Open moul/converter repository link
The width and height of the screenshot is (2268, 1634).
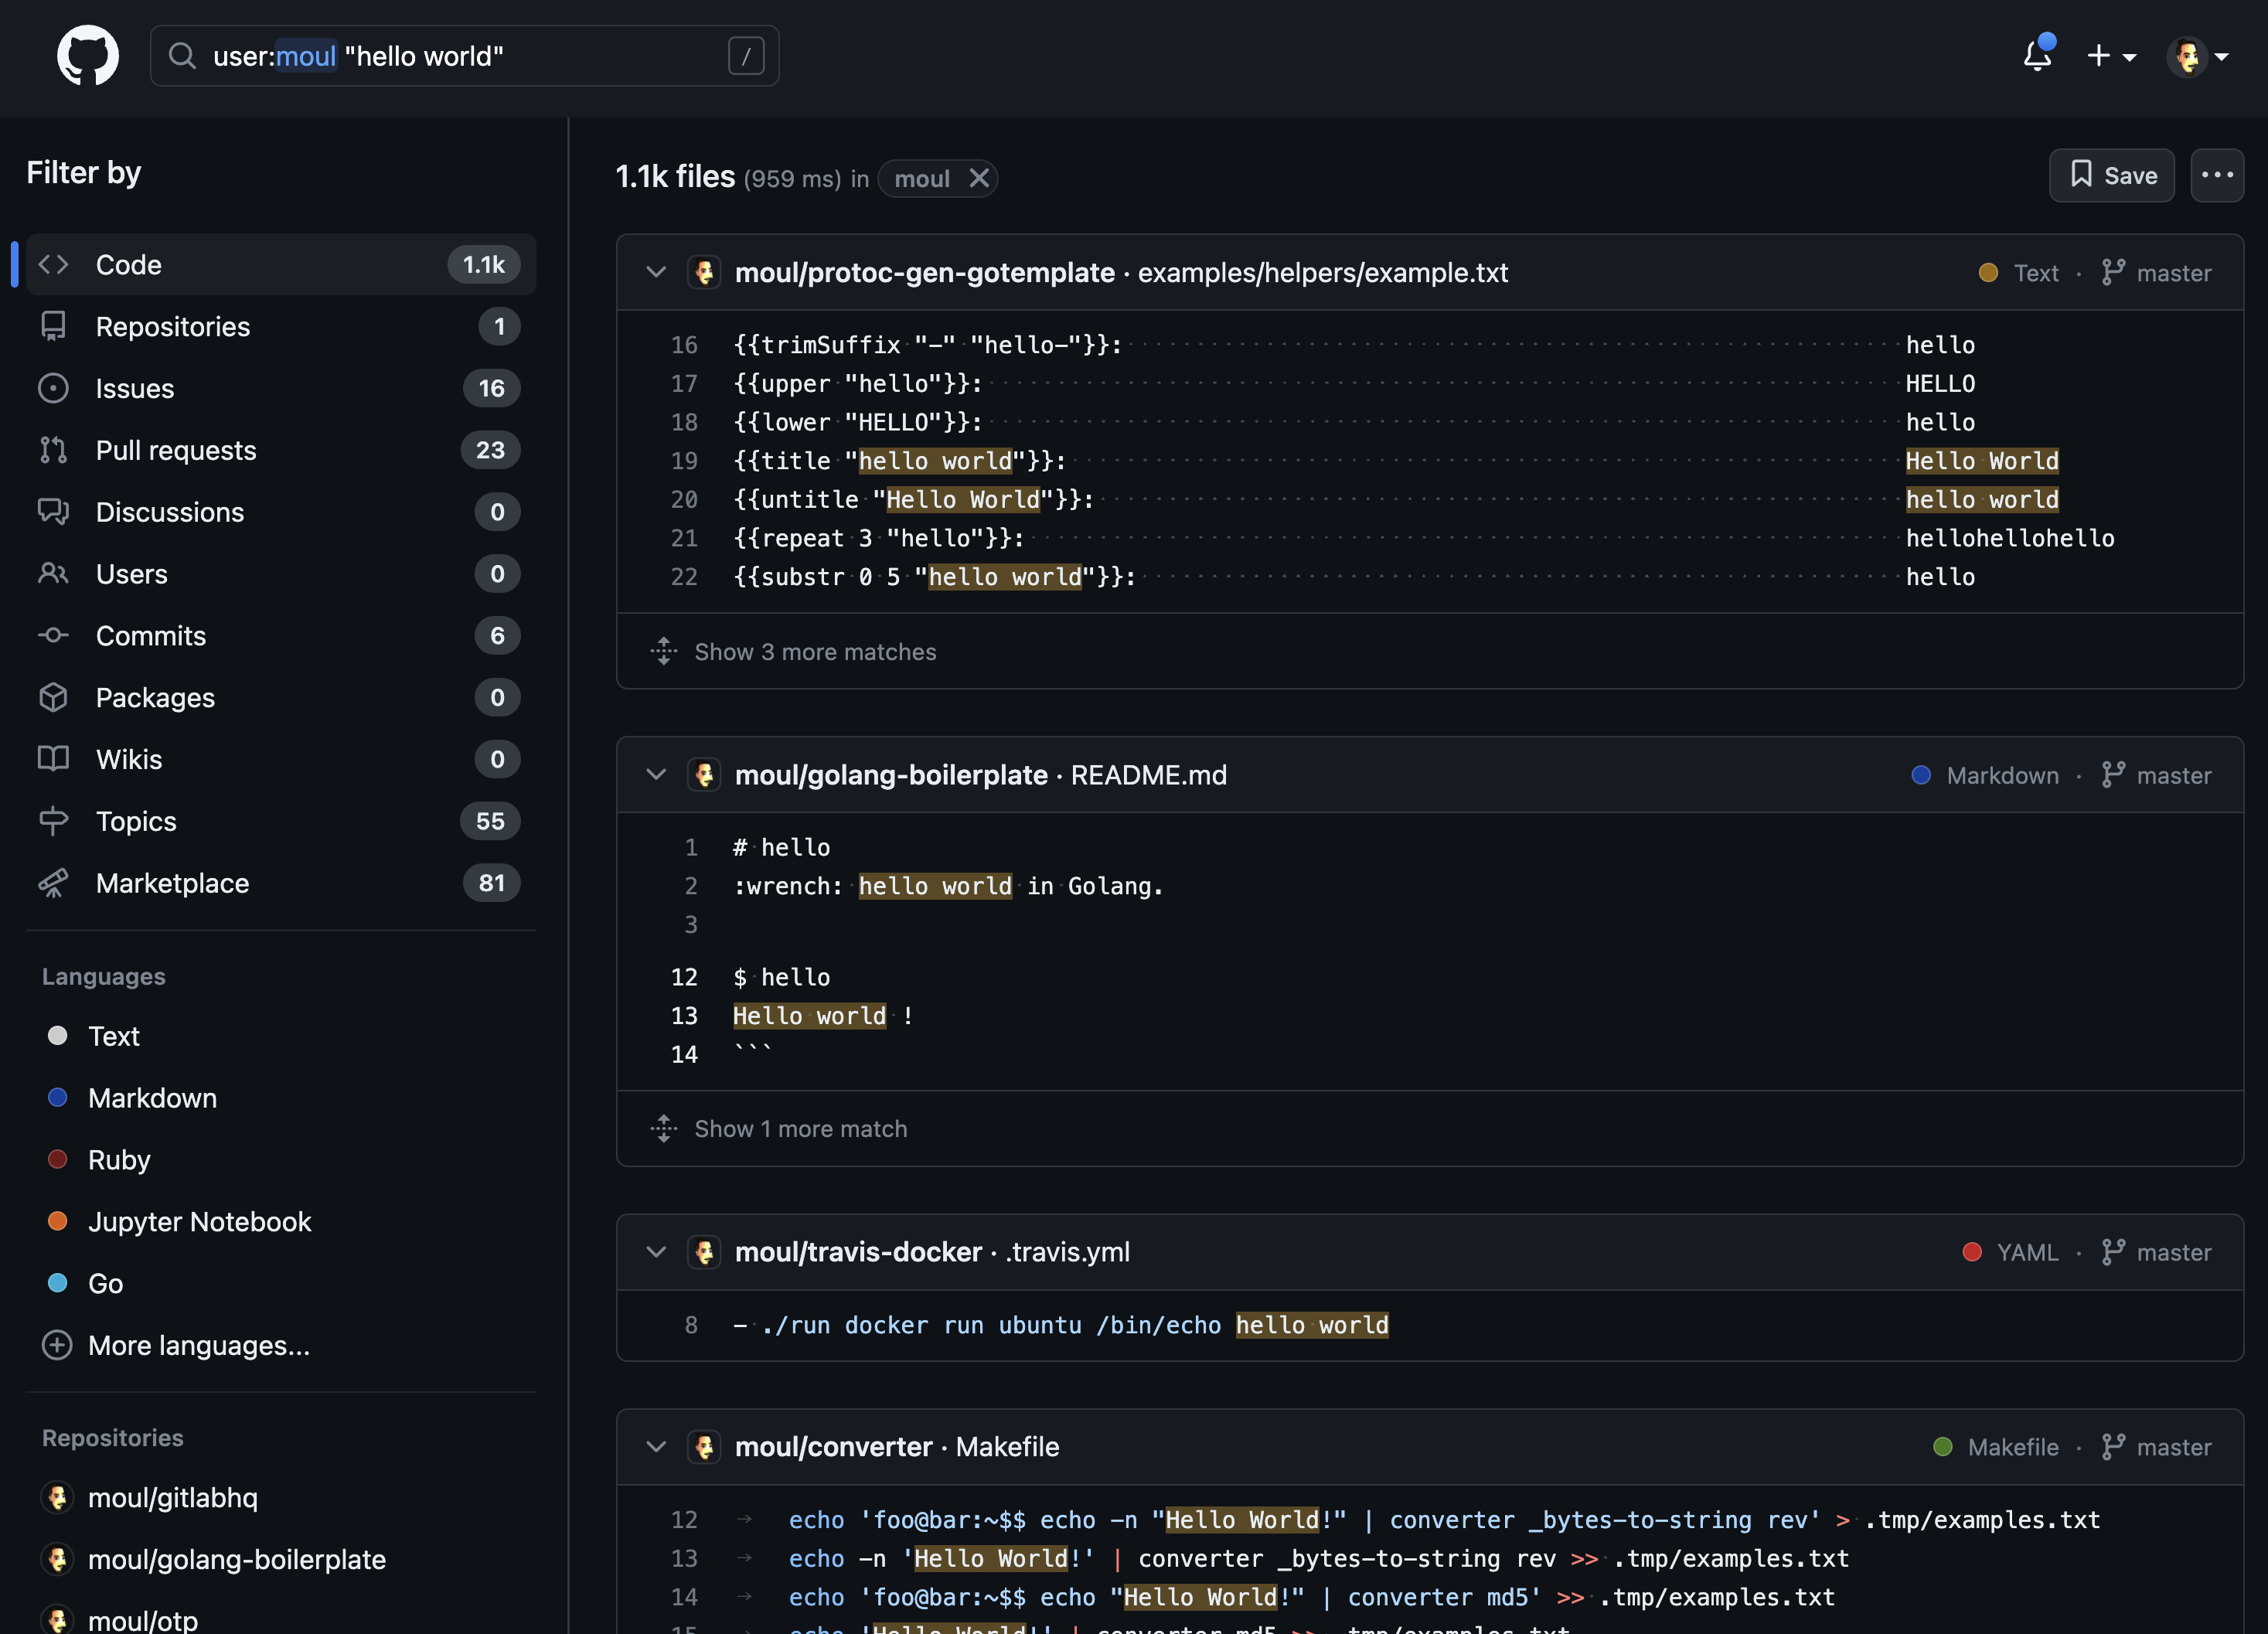click(833, 1447)
